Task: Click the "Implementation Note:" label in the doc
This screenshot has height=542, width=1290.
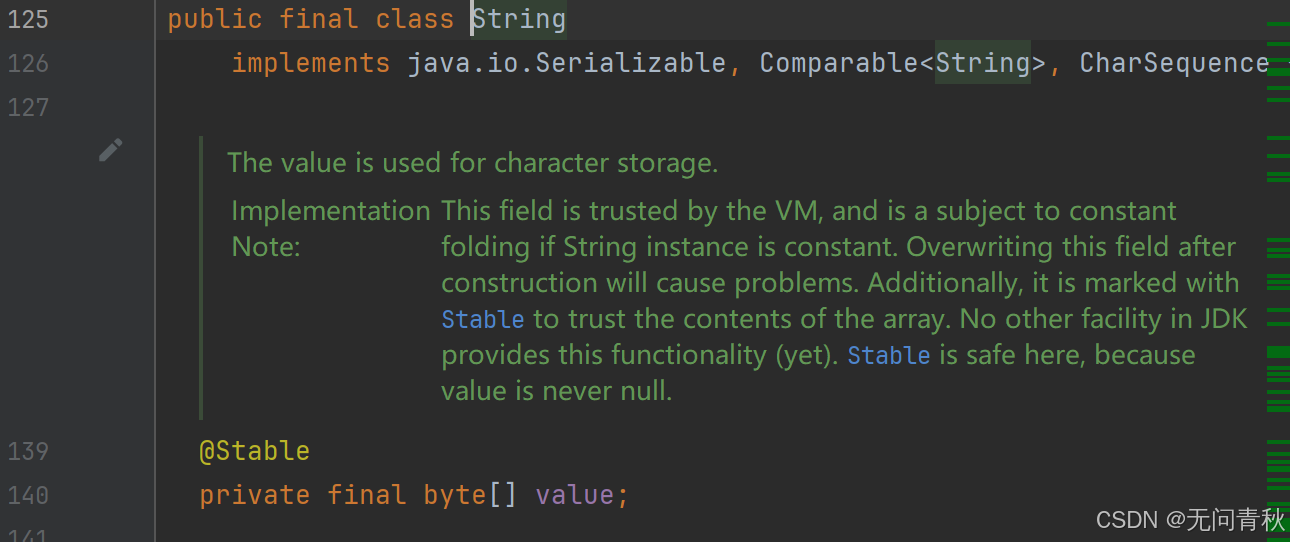Action: 330,228
